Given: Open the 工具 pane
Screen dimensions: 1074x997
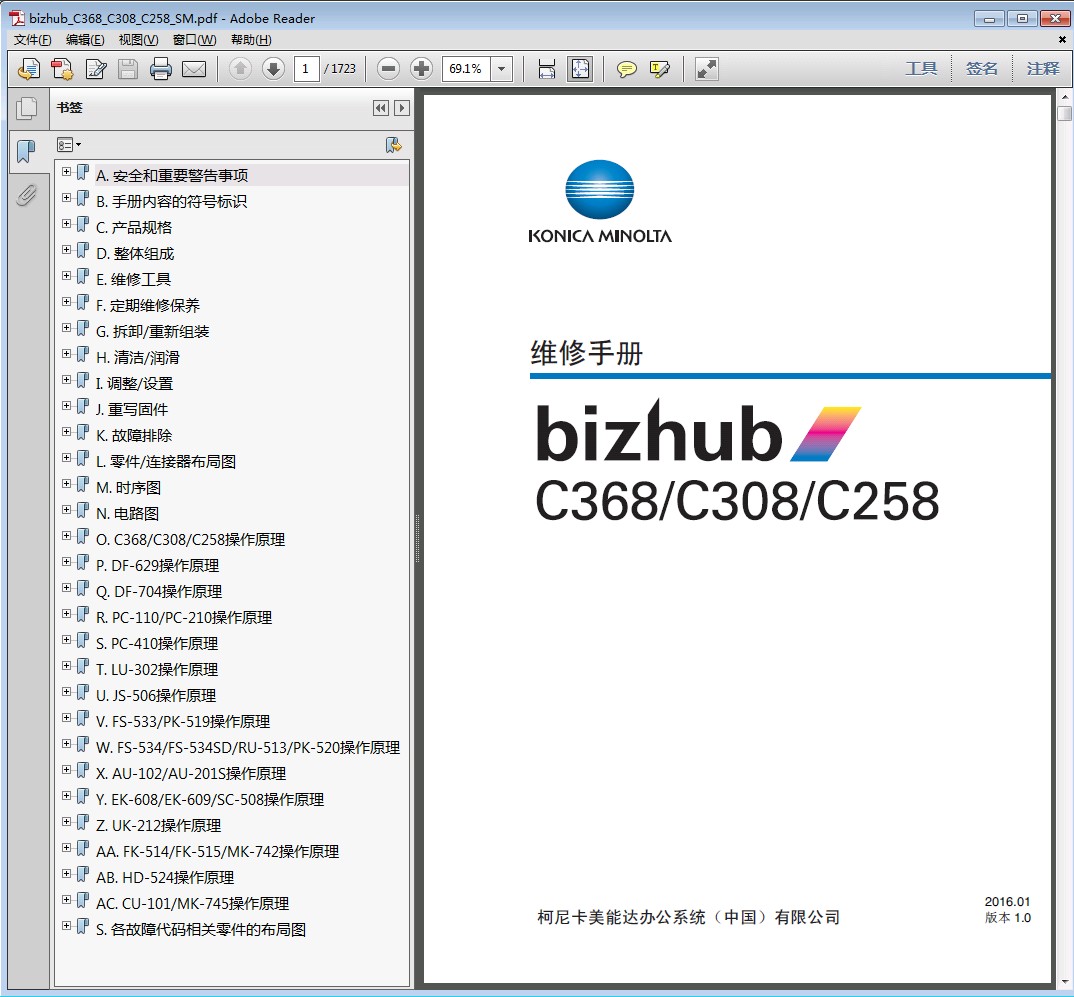Looking at the screenshot, I should (921, 68).
